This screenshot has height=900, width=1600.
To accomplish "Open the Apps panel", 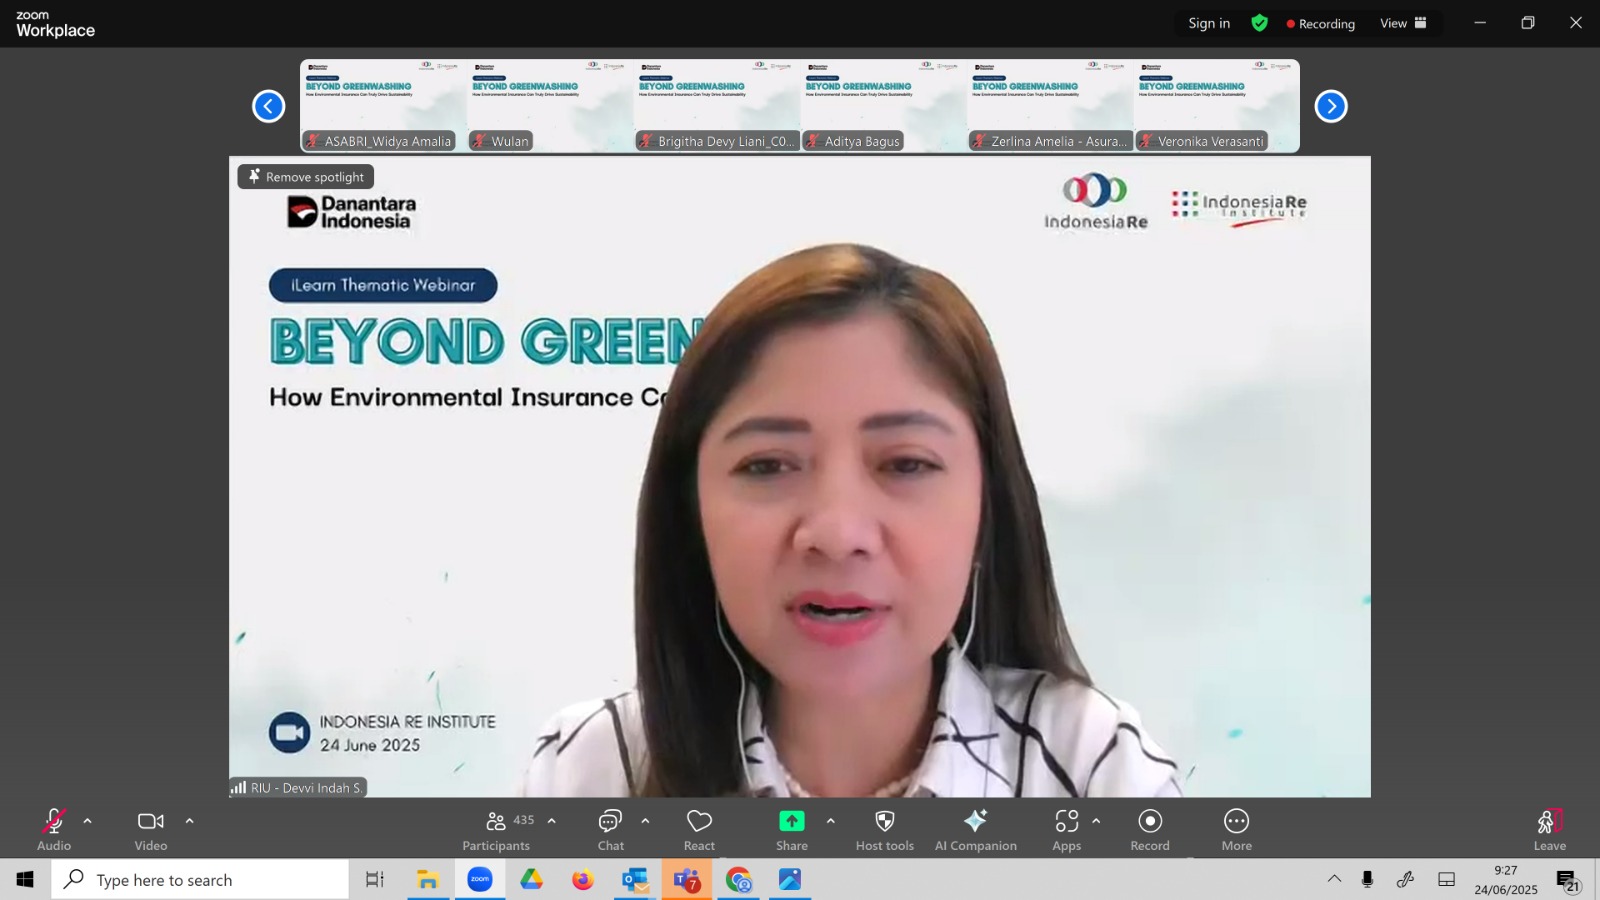I will 1066,830.
